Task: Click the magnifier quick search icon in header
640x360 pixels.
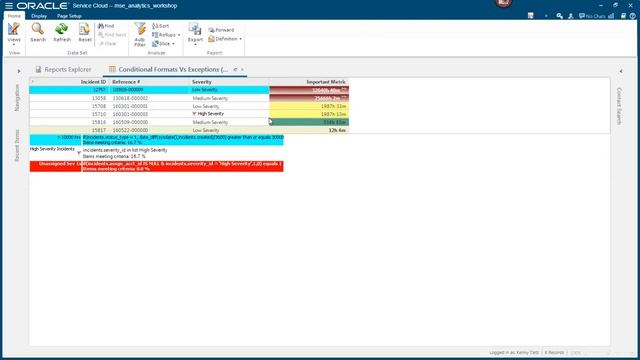Action: pos(559,16)
